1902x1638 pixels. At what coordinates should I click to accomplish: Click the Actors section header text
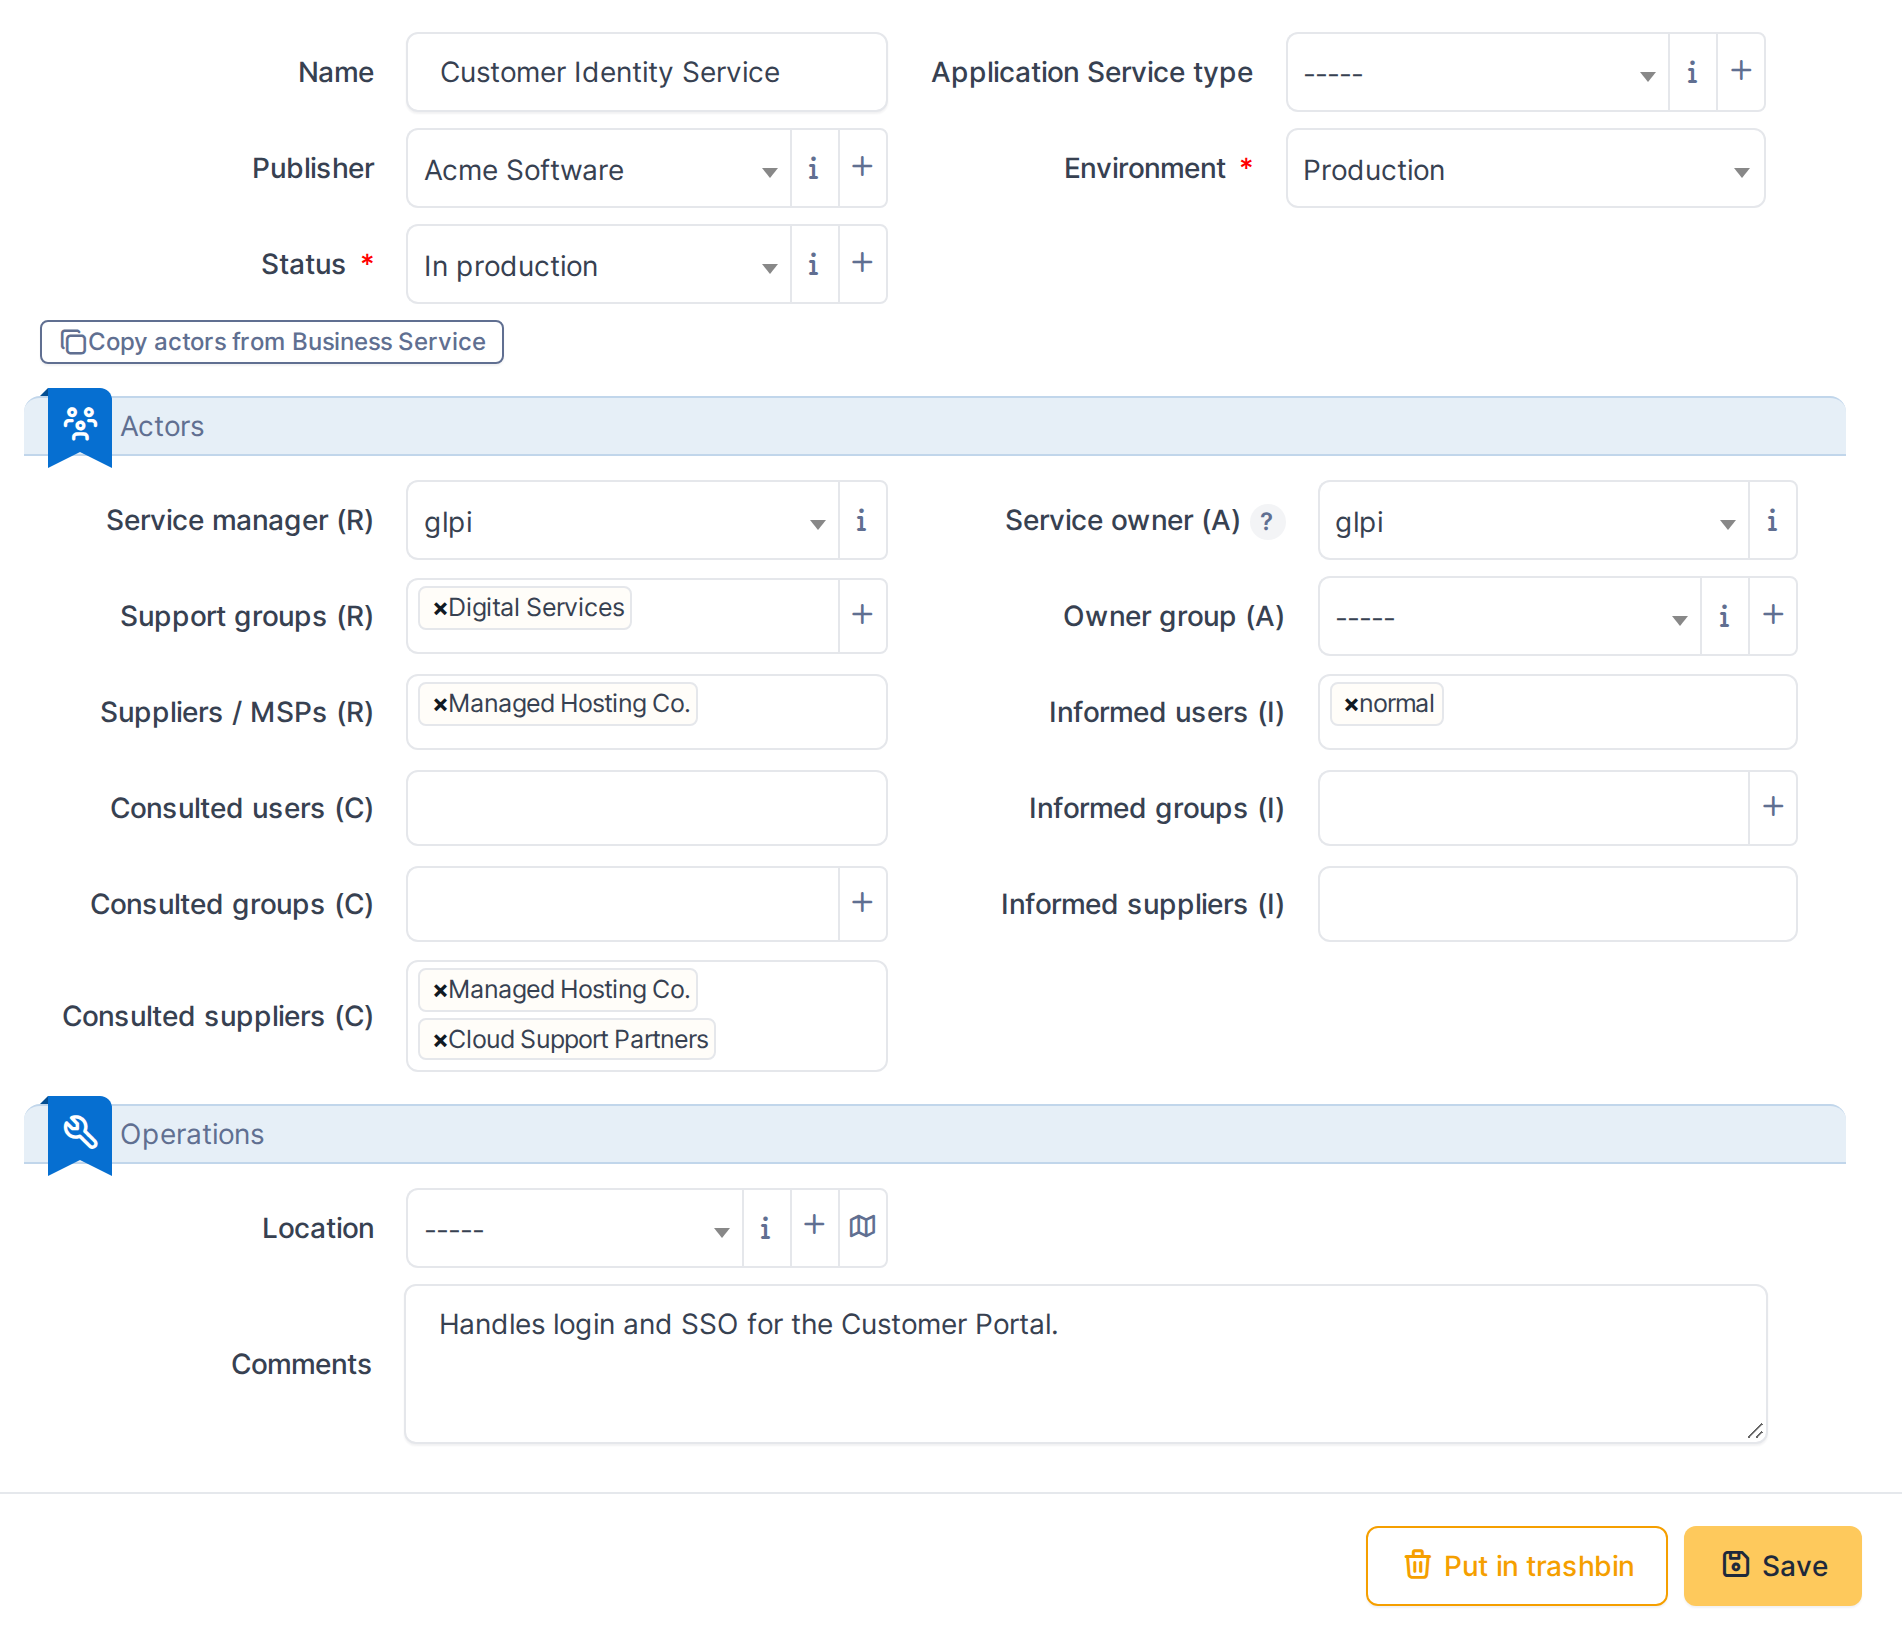[x=162, y=426]
